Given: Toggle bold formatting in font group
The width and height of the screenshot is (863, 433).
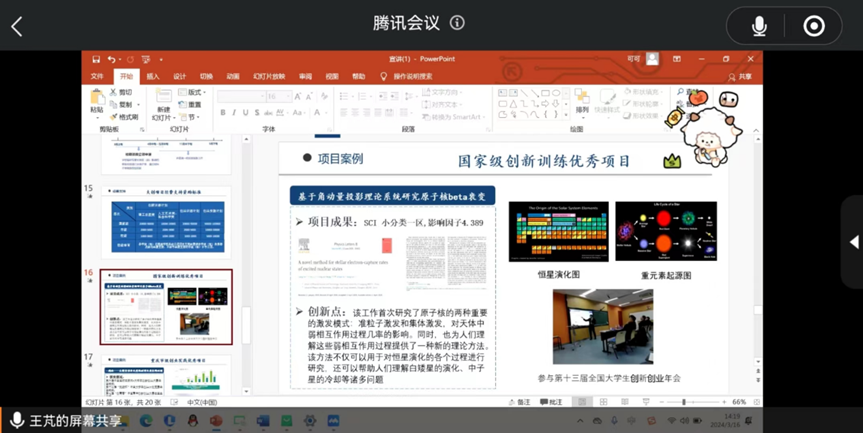Looking at the screenshot, I should click(x=222, y=113).
